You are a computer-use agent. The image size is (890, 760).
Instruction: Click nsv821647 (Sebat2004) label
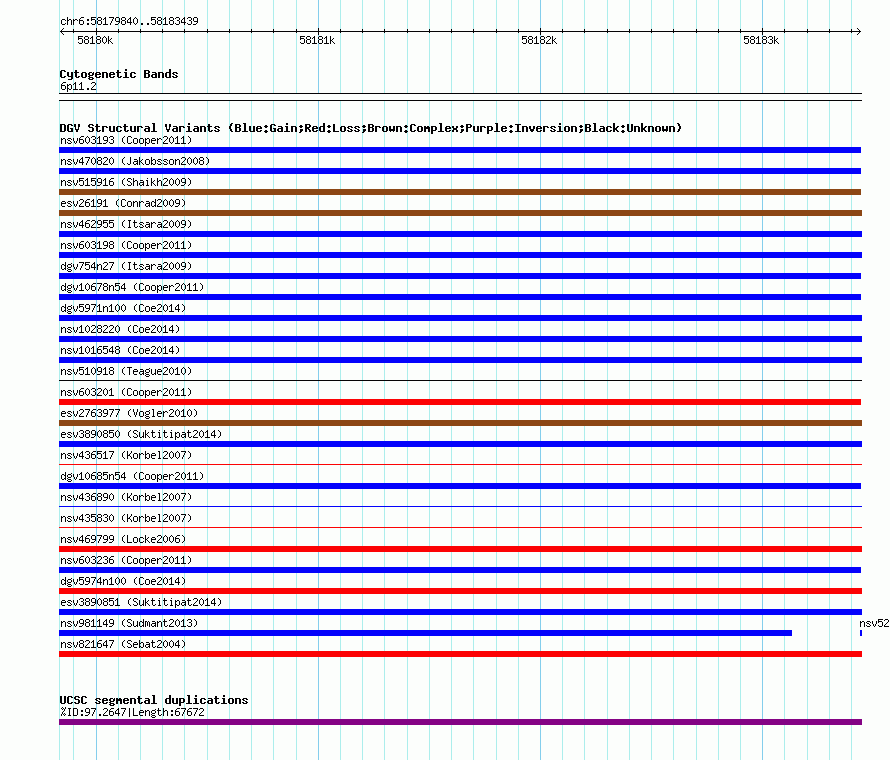click(x=123, y=644)
